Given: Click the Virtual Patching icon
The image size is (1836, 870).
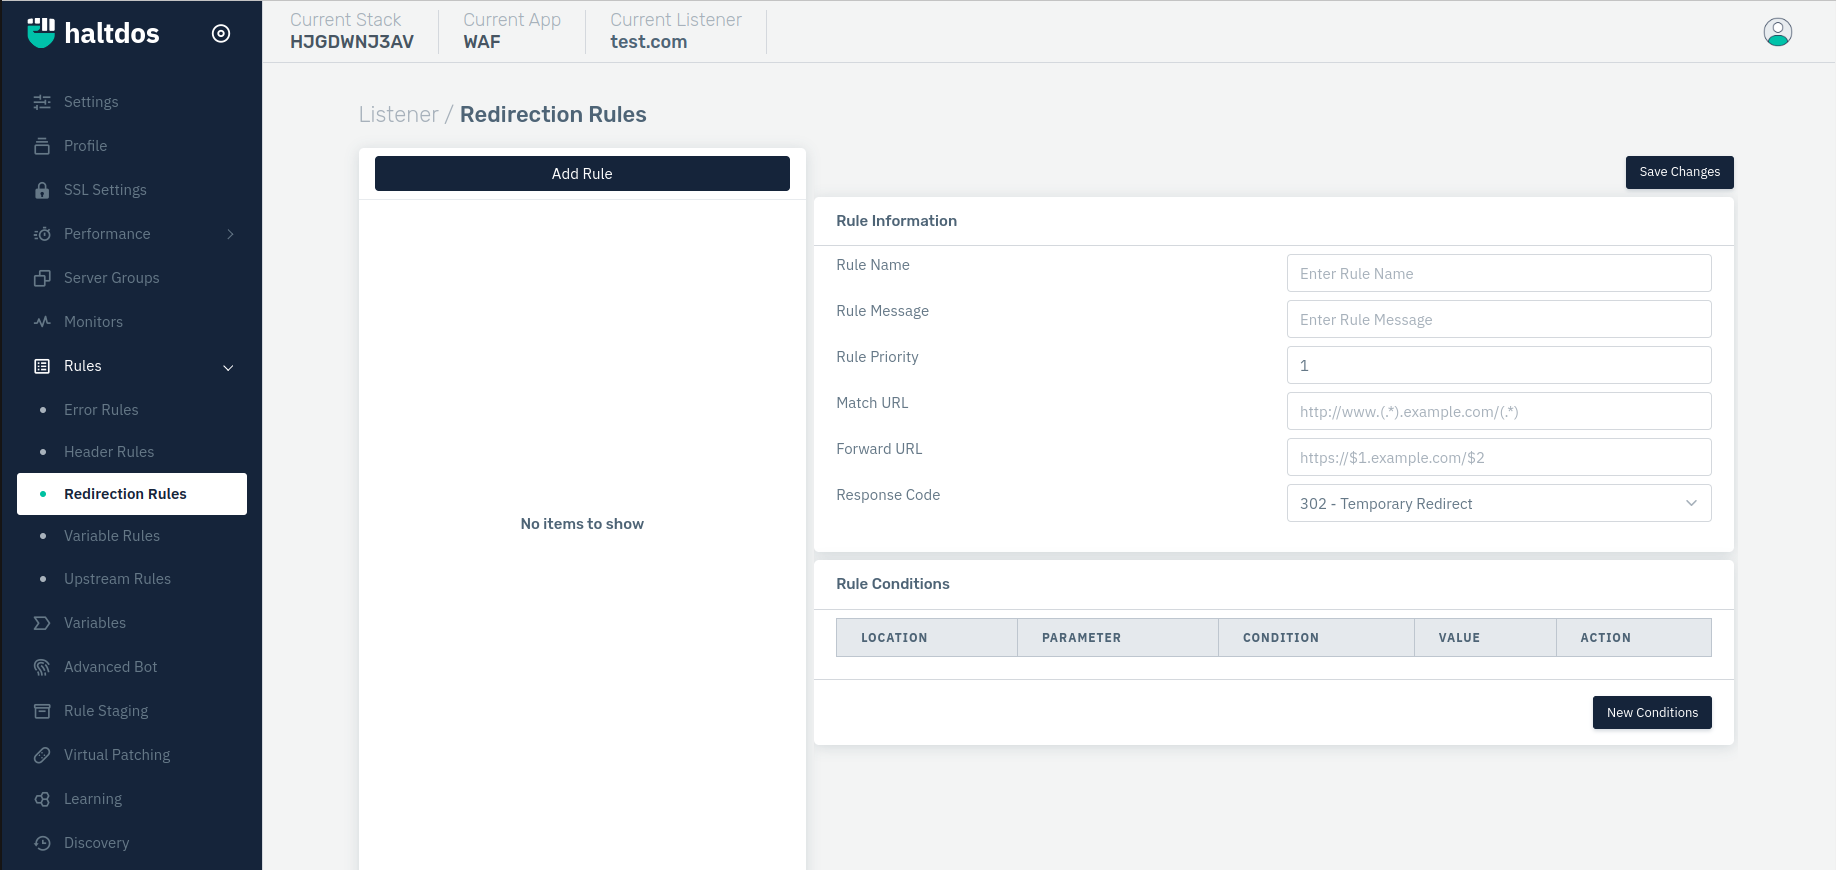Looking at the screenshot, I should [x=42, y=755].
